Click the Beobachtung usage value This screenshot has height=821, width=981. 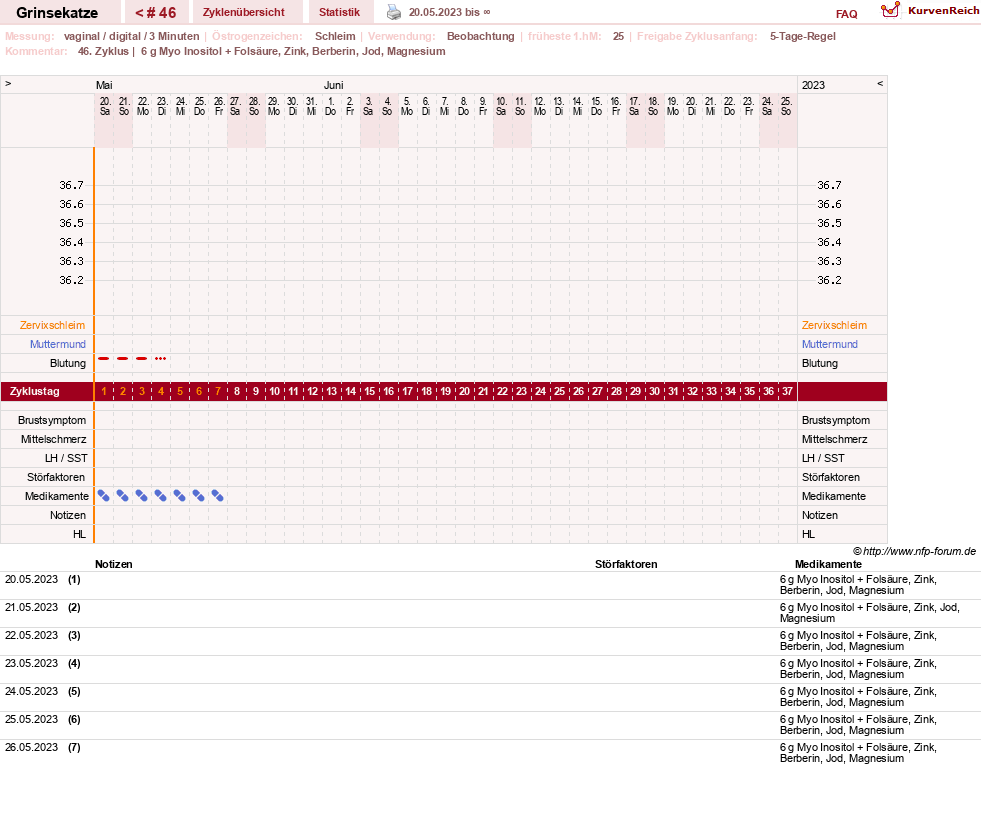[480, 36]
